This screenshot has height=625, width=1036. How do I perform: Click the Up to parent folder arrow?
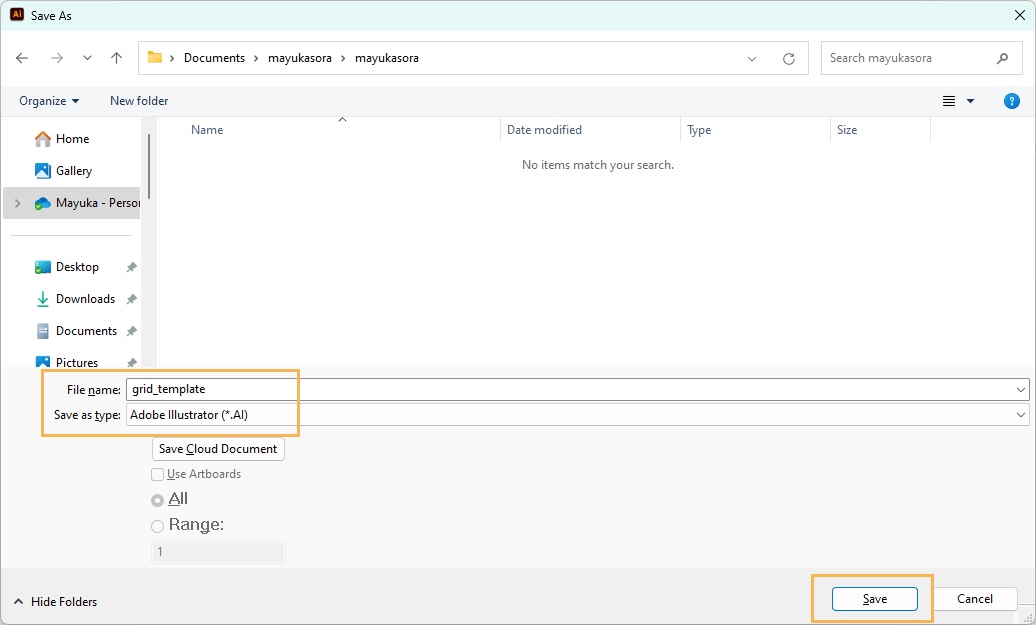coord(116,58)
